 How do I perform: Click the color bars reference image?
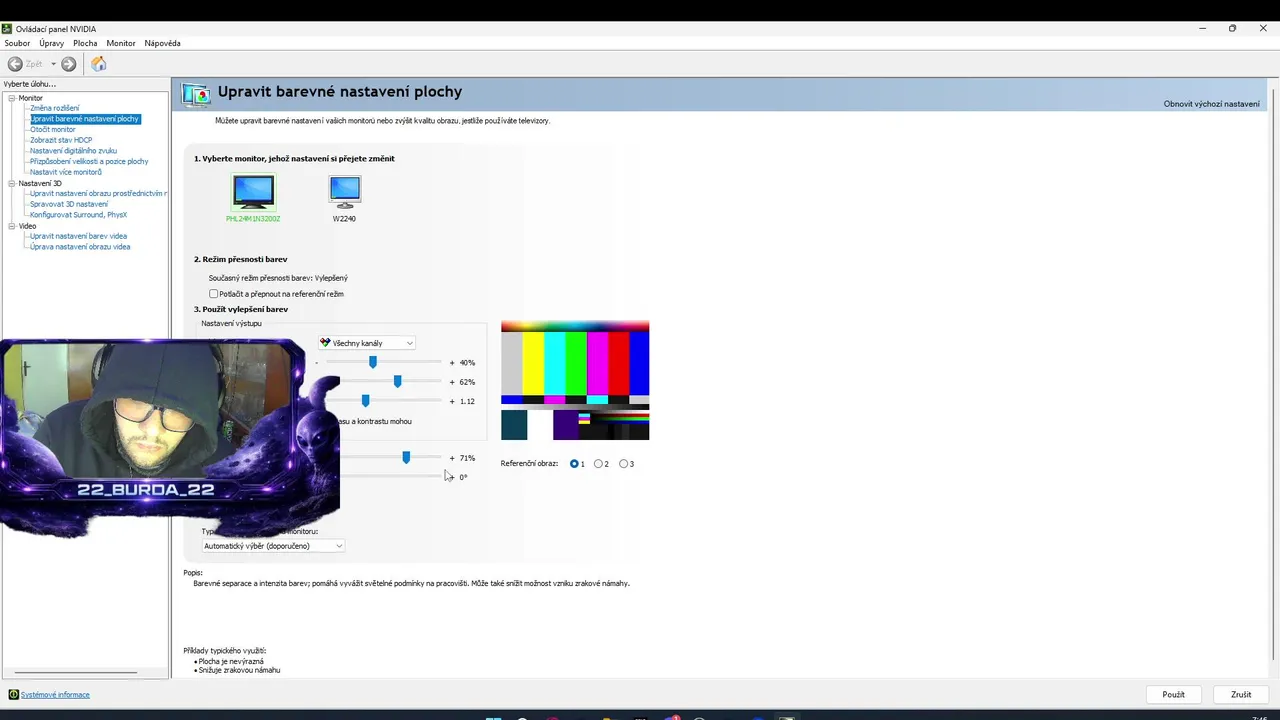(x=575, y=380)
